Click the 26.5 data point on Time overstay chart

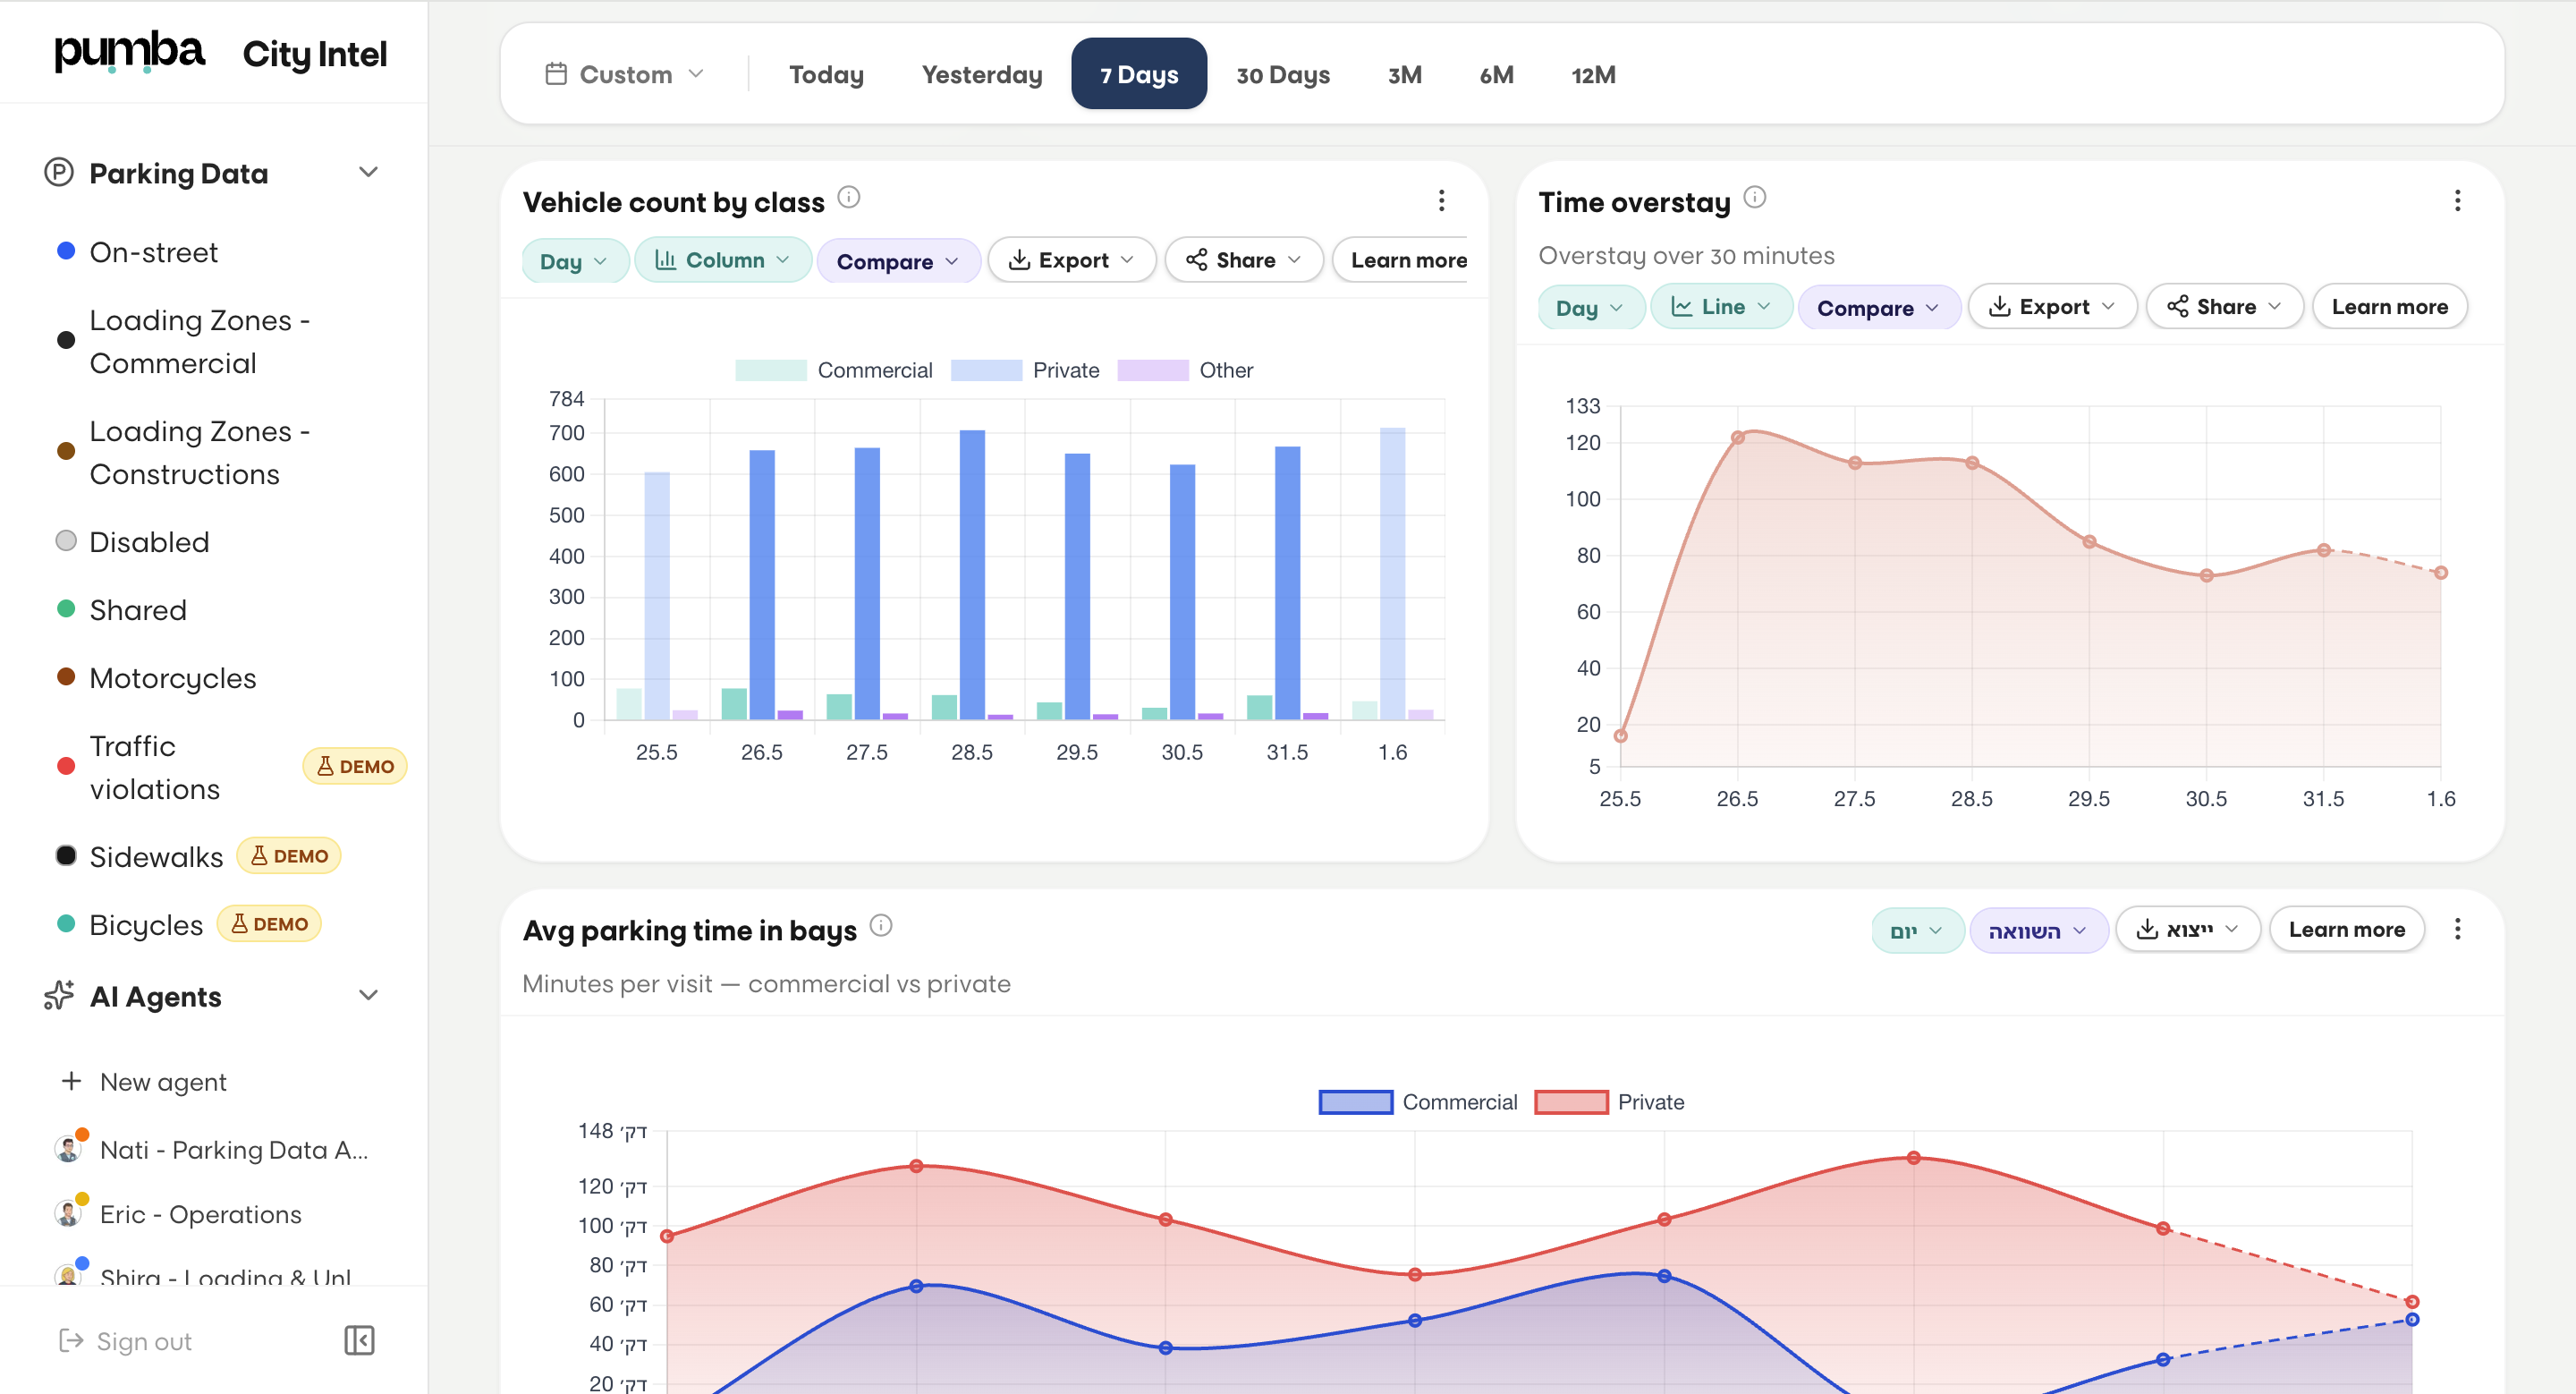1738,437
